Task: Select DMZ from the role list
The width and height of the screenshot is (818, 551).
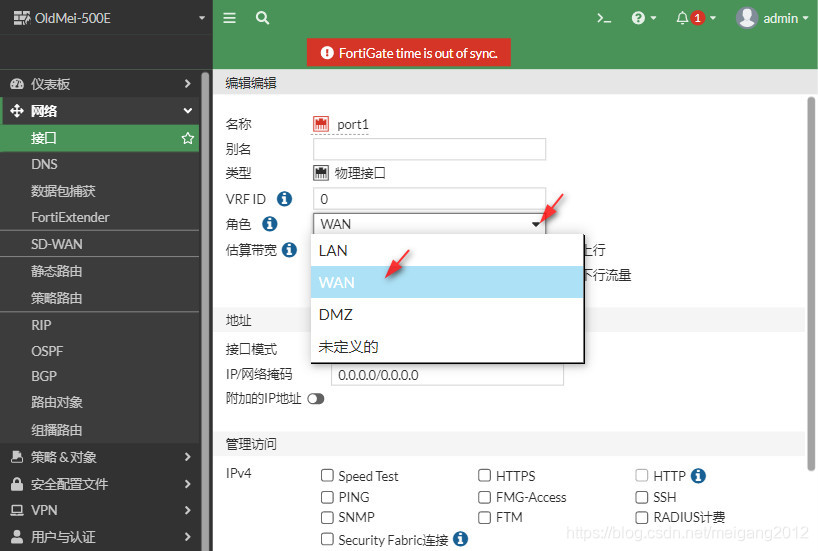Action: point(447,315)
